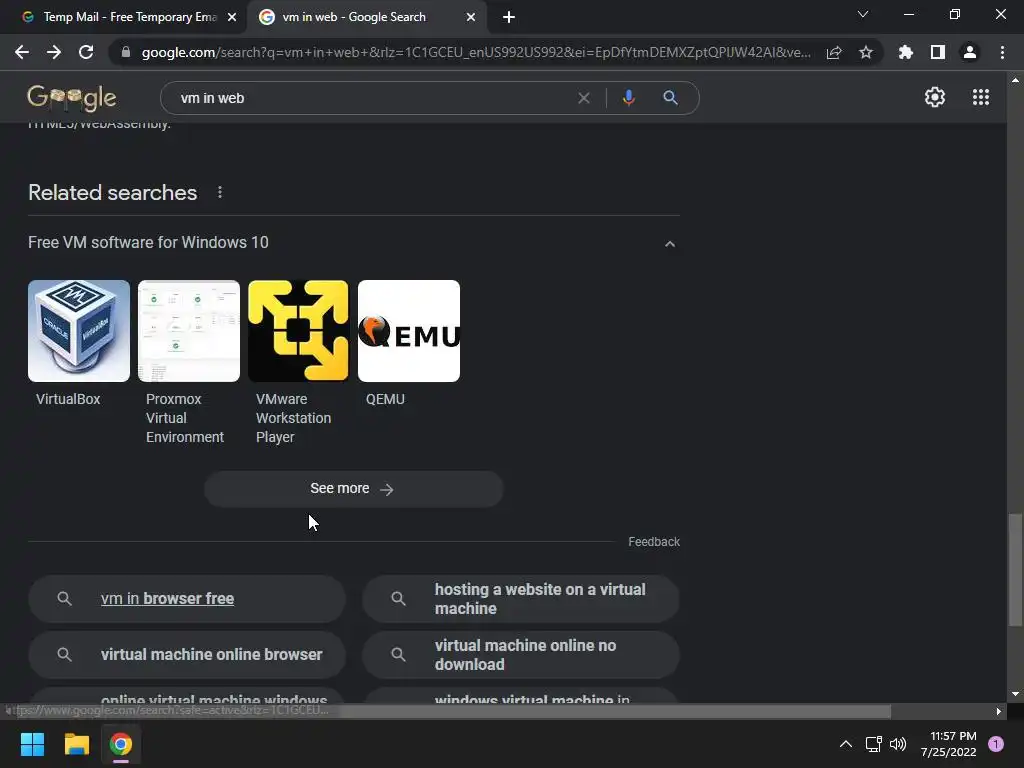
Task: Open the Windows Start menu
Action: (32, 744)
